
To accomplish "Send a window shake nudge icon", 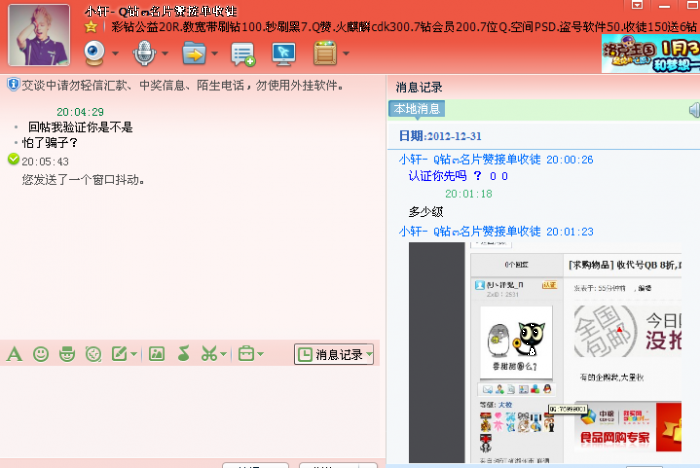I will pos(93,354).
